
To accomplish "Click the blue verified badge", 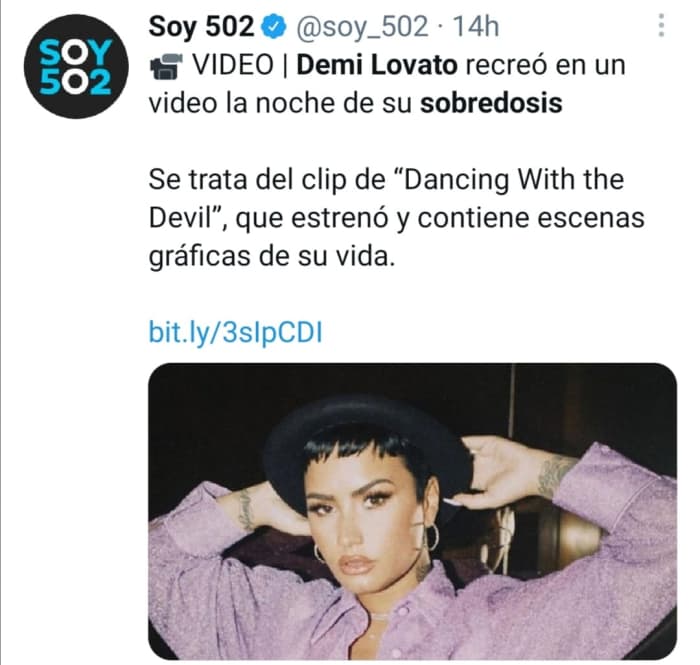I will [273, 27].
